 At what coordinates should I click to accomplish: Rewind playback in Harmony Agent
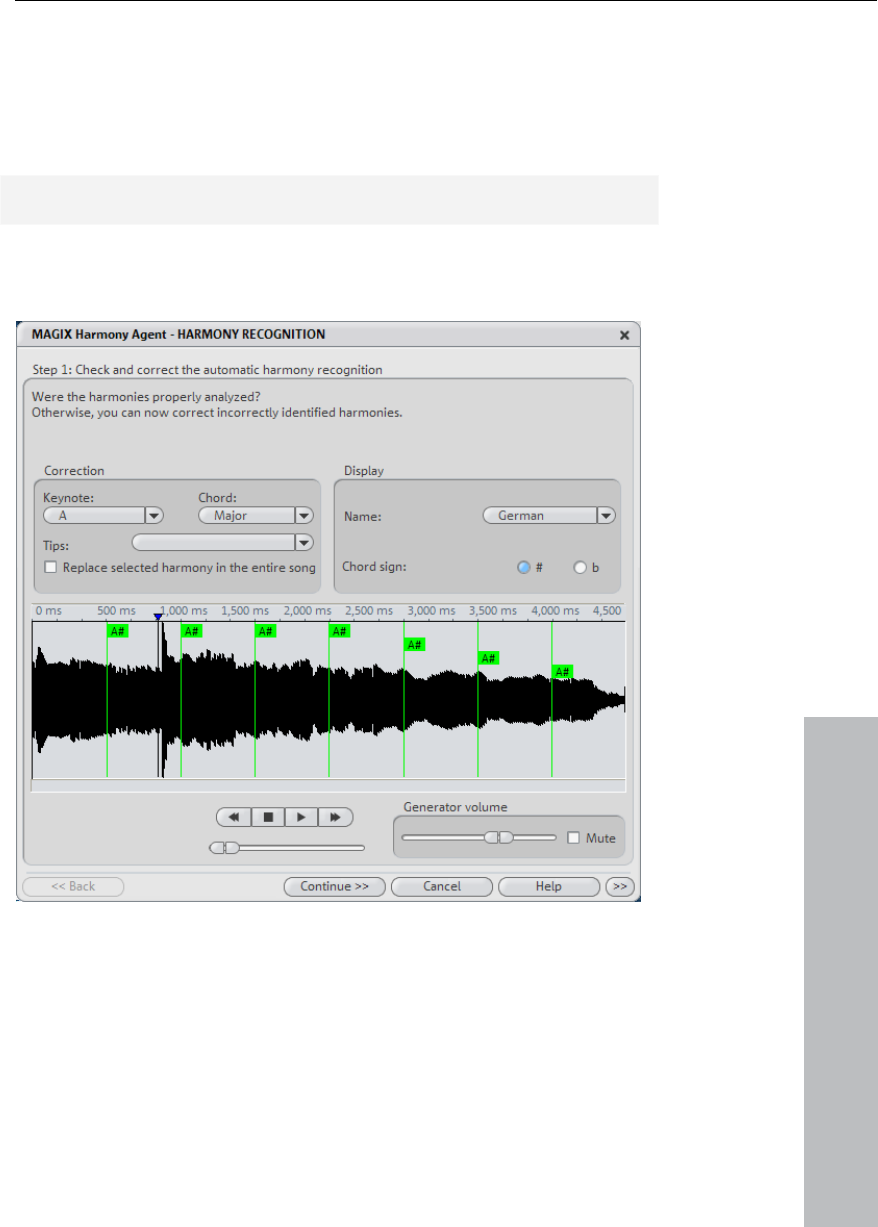point(233,817)
